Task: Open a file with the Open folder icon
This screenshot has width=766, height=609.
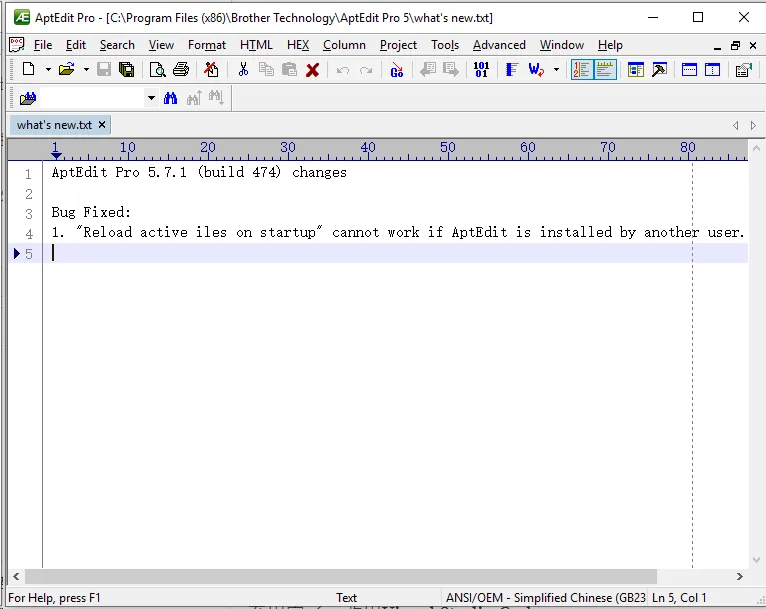Action: [66, 69]
